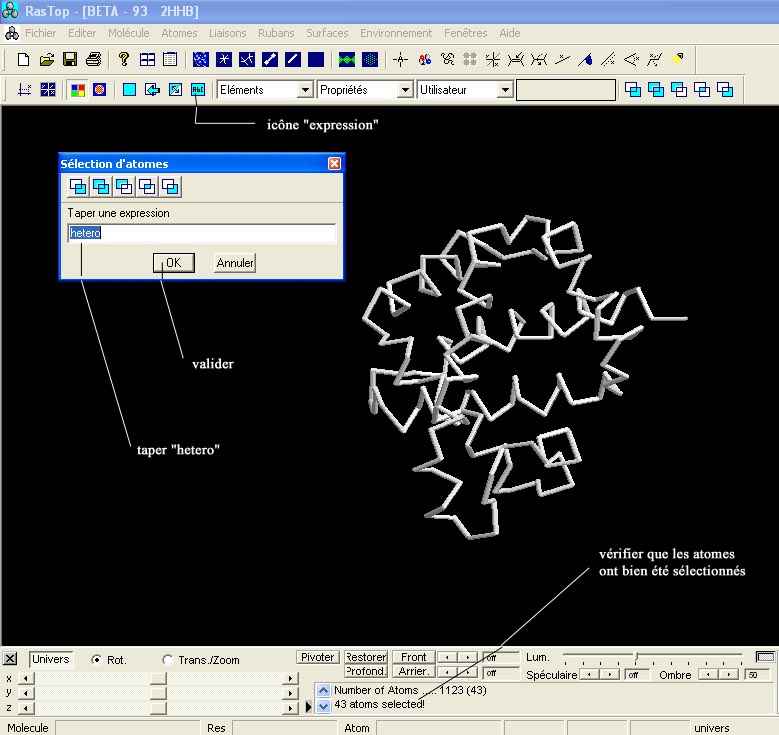The height and width of the screenshot is (735, 779).
Task: Click the Annuler button
Action: (235, 263)
